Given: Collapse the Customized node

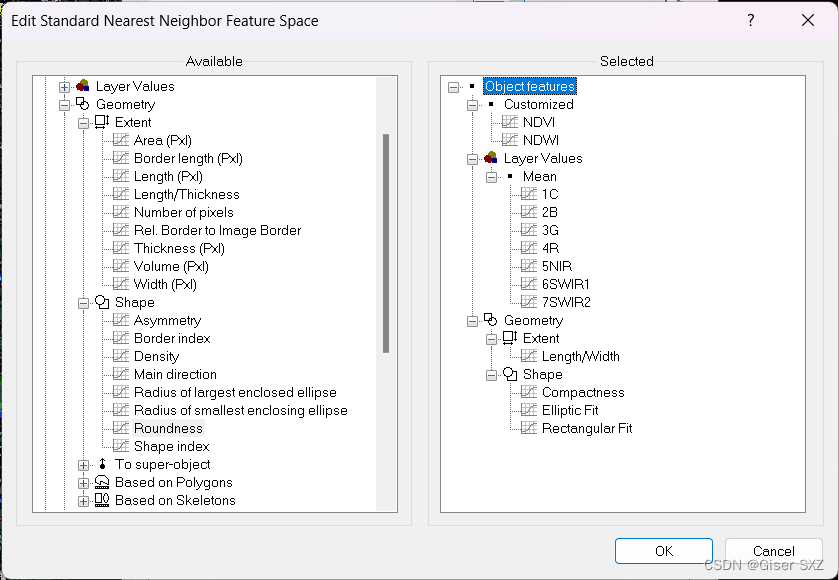Looking at the screenshot, I should (x=472, y=105).
